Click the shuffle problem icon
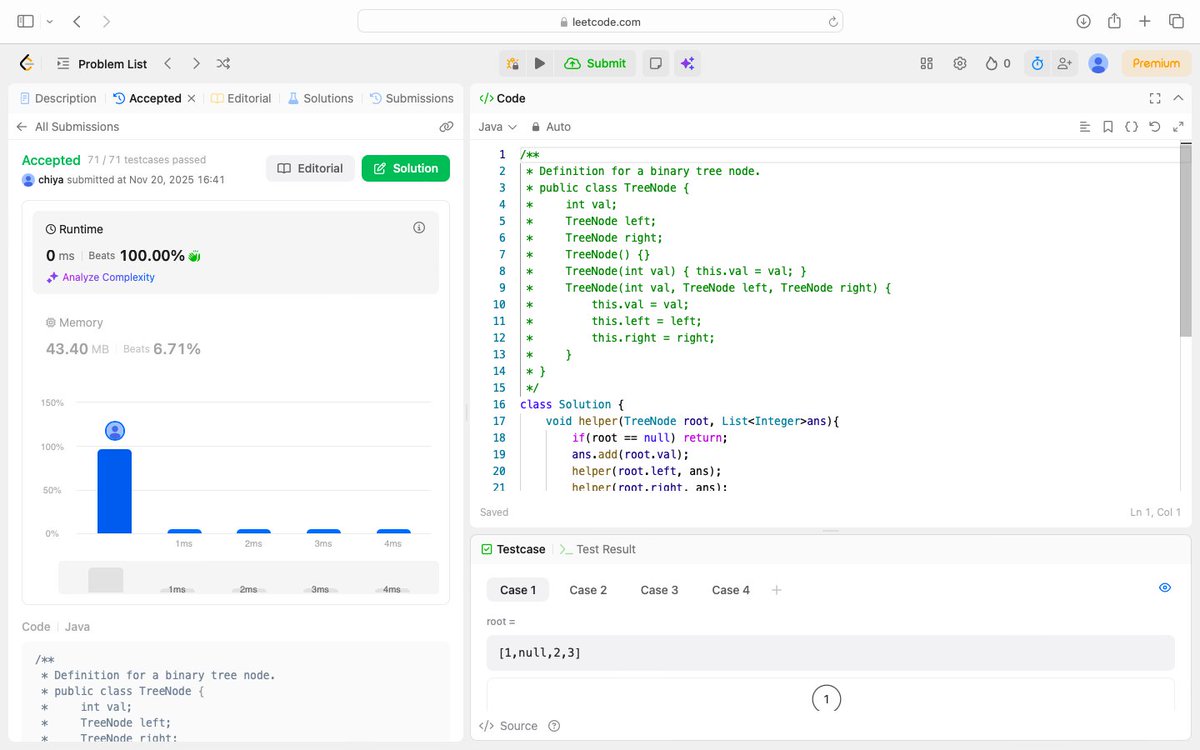Screen dimensions: 1200x750 [223, 62]
